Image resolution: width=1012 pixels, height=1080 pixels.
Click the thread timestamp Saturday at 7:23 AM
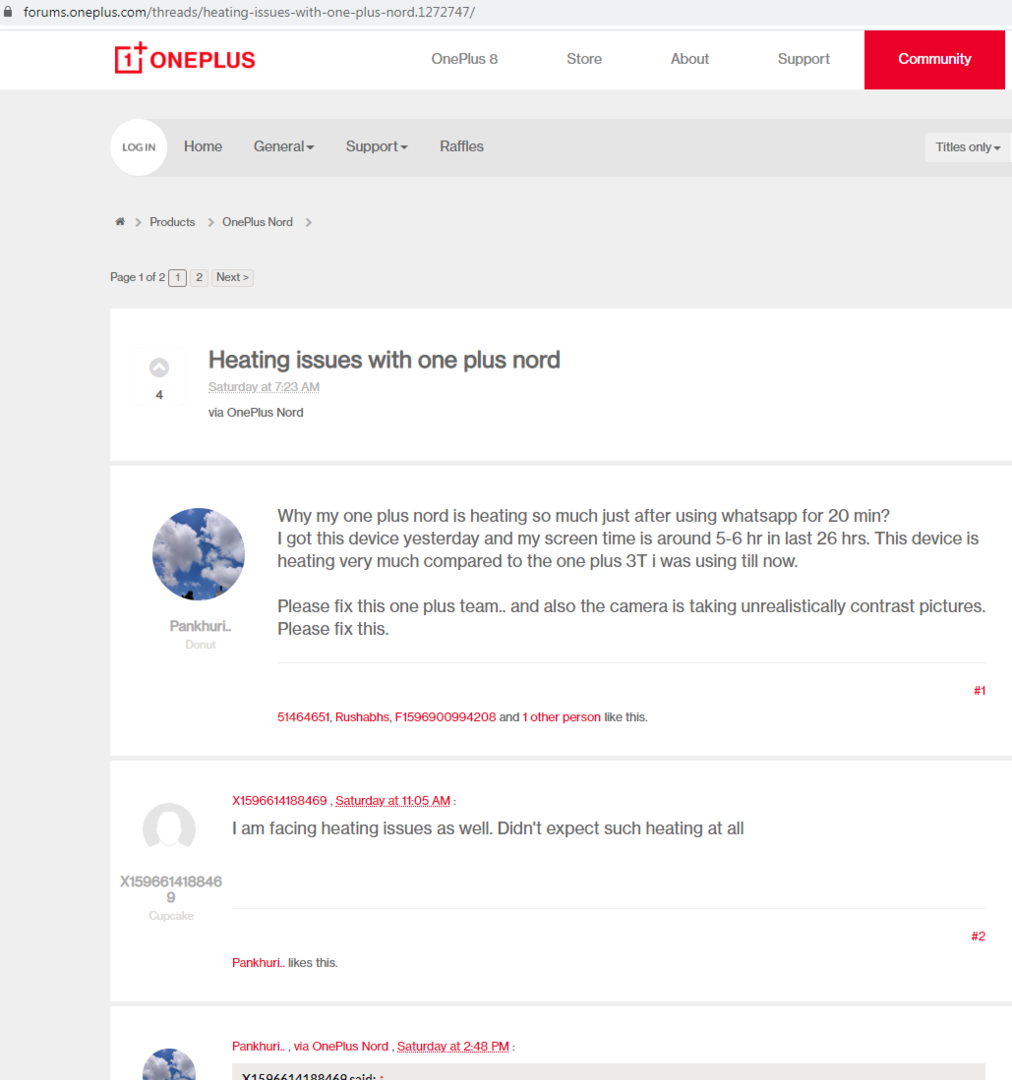[264, 387]
